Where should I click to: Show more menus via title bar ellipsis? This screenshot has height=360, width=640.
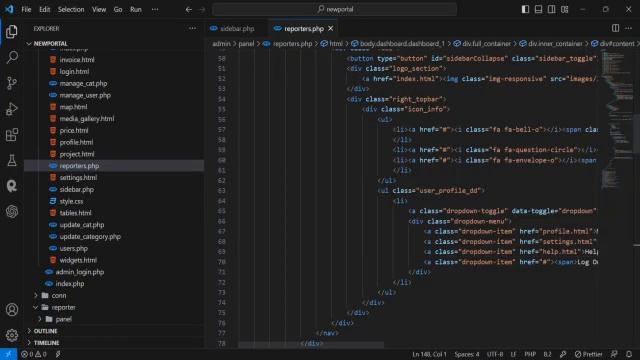[x=155, y=9]
